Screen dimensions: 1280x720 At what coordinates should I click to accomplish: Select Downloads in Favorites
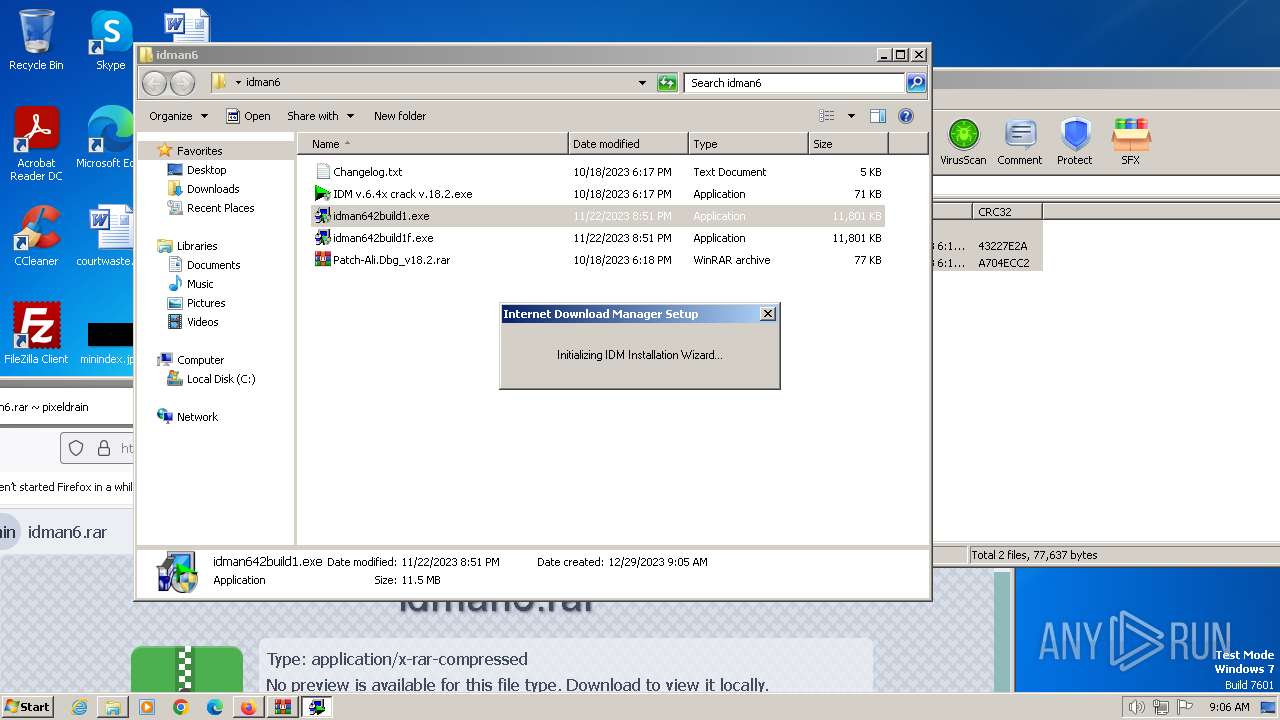[212, 189]
